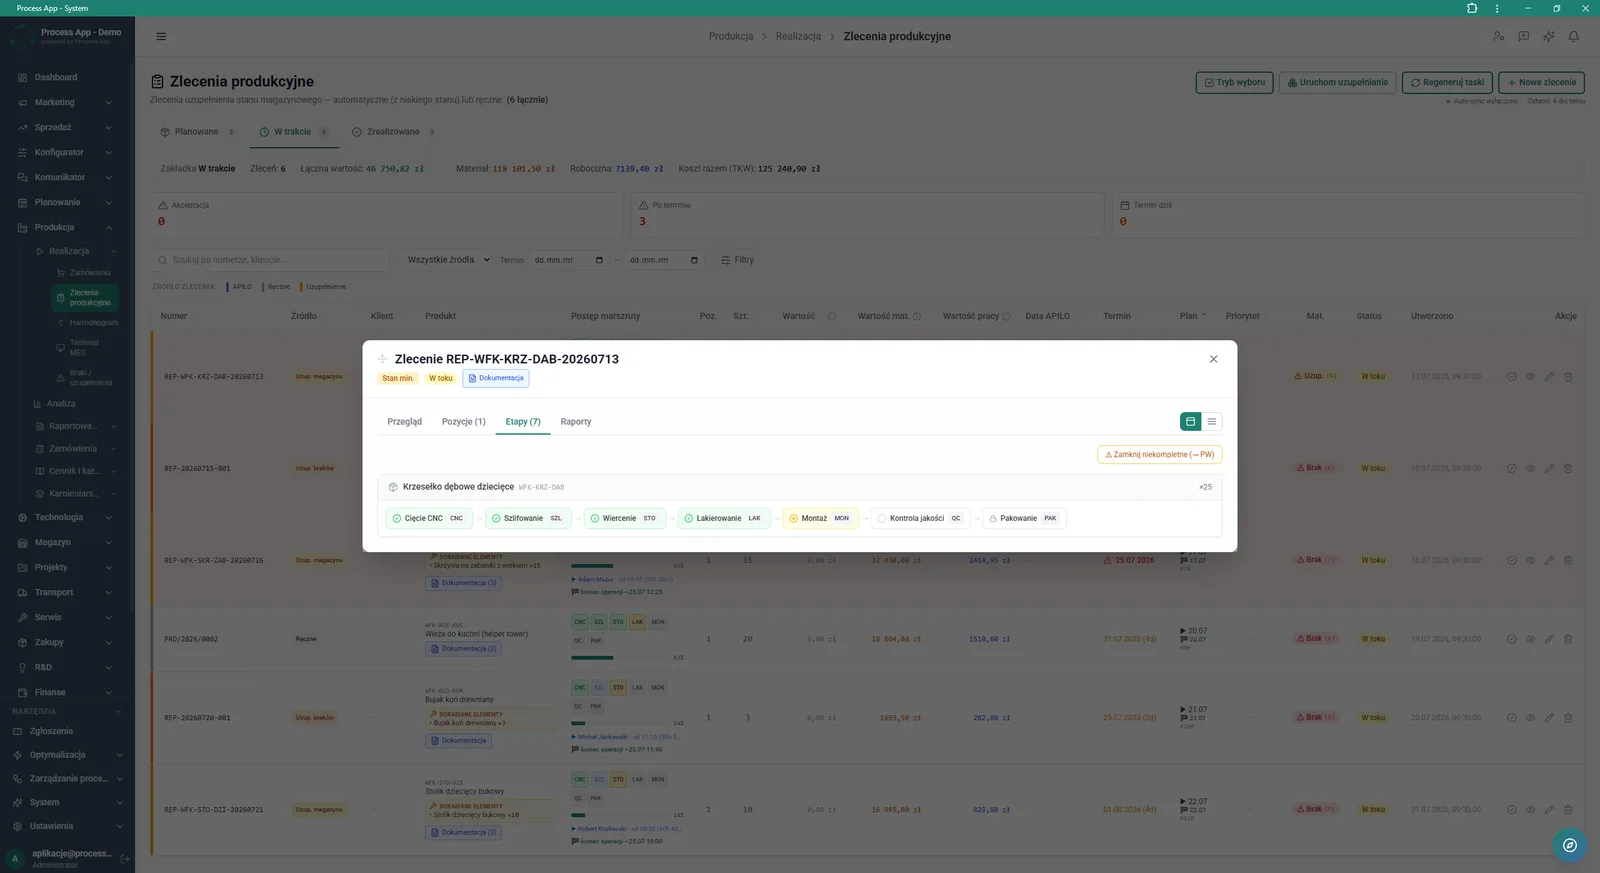Screen dimensions: 1600x873
Task: Toggle the sidebar hamburger menu
Action: (161, 36)
